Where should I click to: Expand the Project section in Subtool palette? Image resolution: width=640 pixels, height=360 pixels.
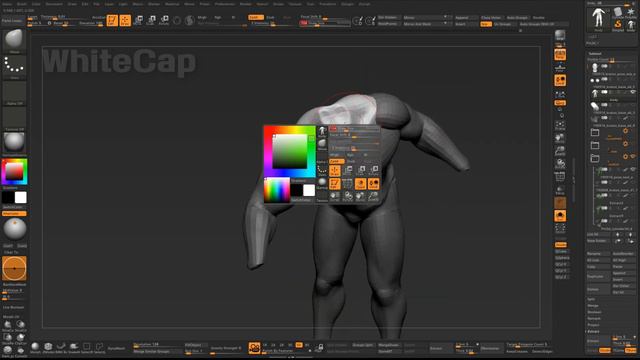click(593, 325)
